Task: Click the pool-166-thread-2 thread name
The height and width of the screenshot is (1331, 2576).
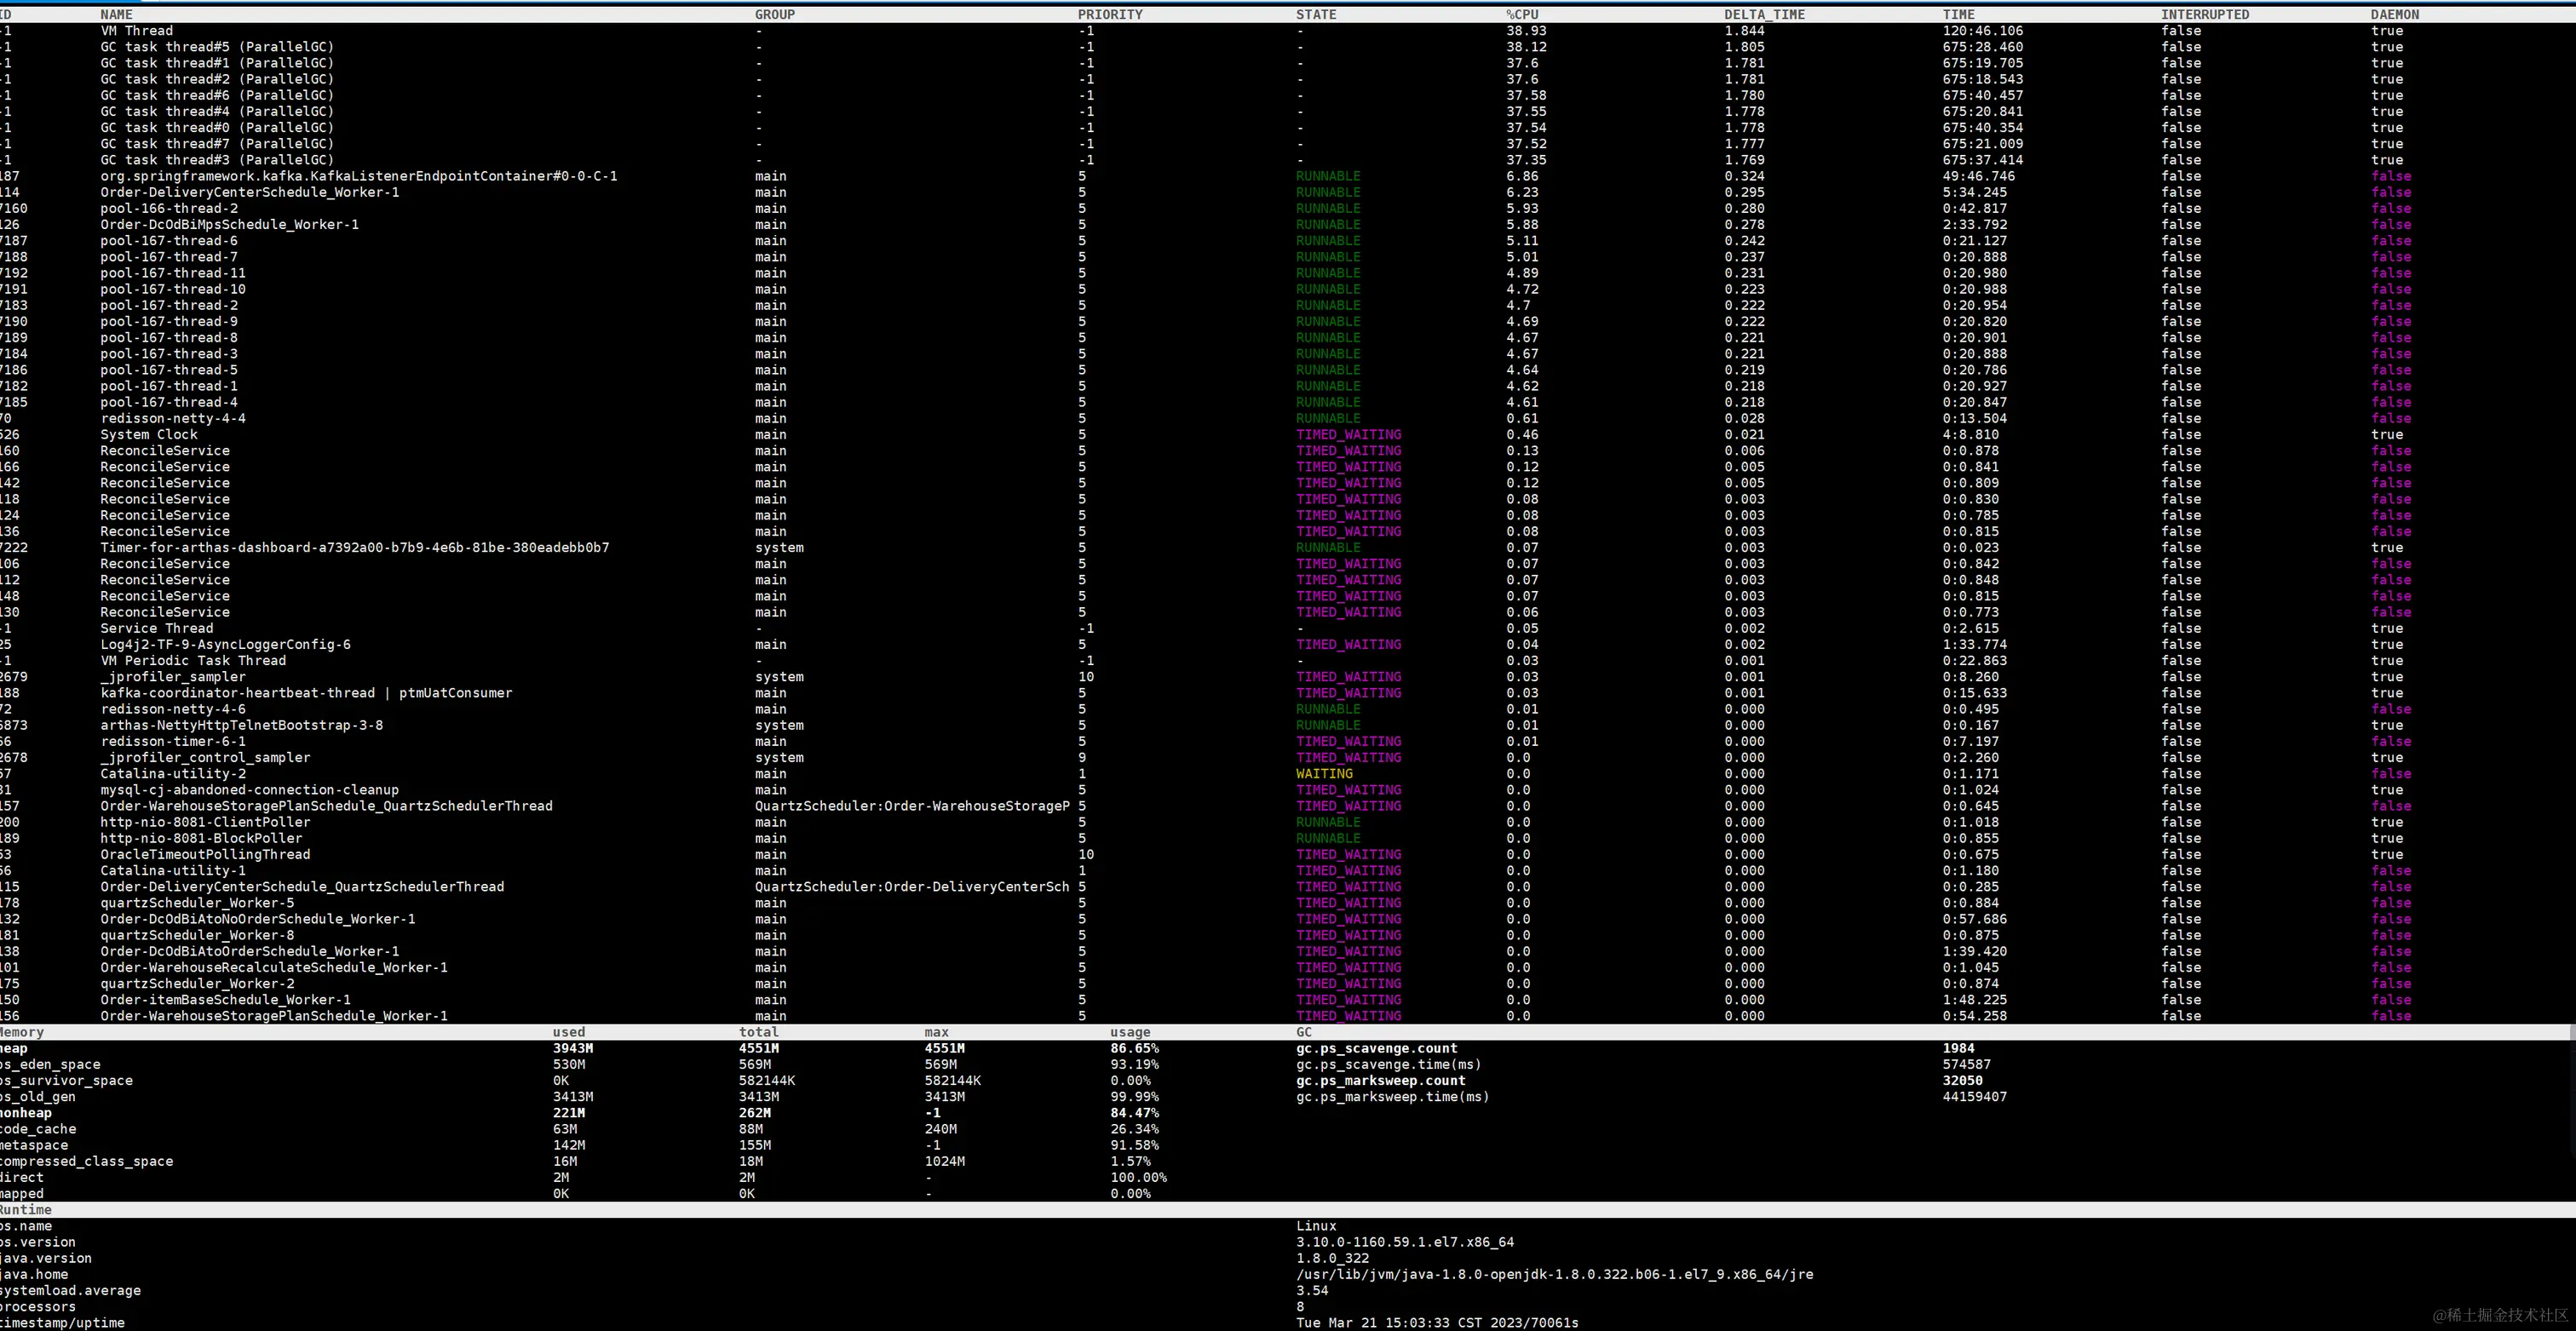Action: 169,208
